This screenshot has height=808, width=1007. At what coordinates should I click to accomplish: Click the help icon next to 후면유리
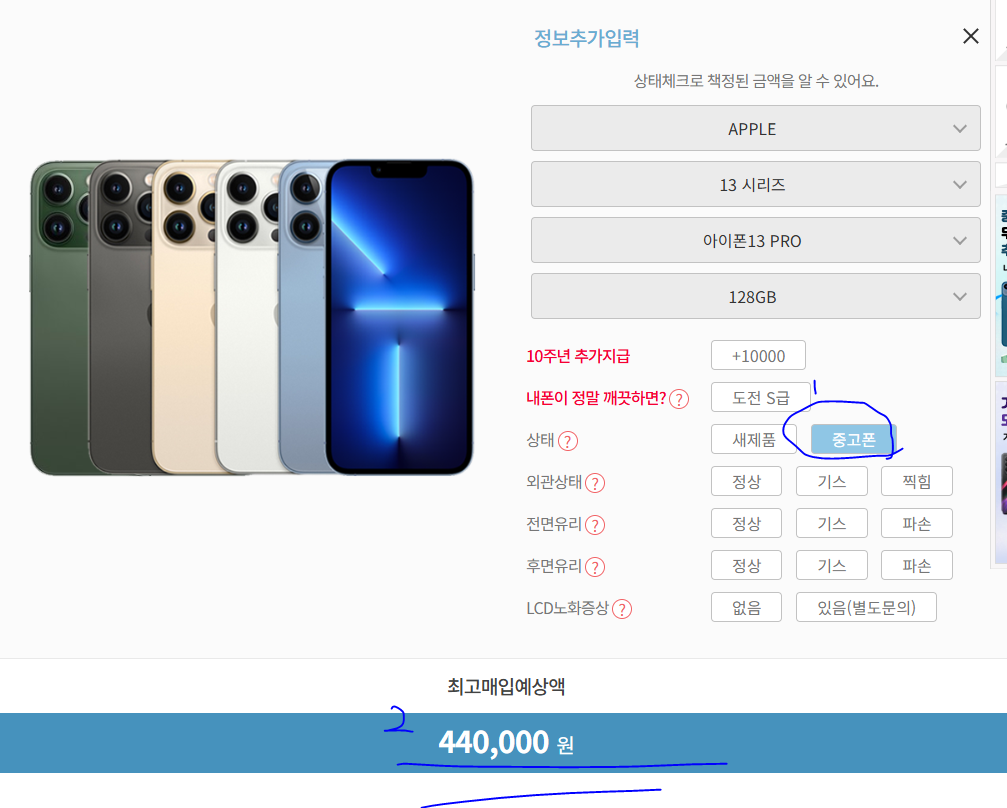[x=595, y=567]
